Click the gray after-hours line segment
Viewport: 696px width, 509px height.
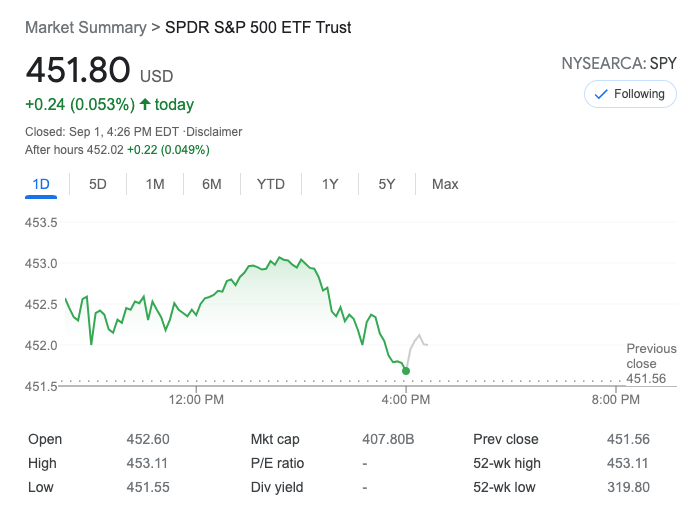[x=417, y=340]
